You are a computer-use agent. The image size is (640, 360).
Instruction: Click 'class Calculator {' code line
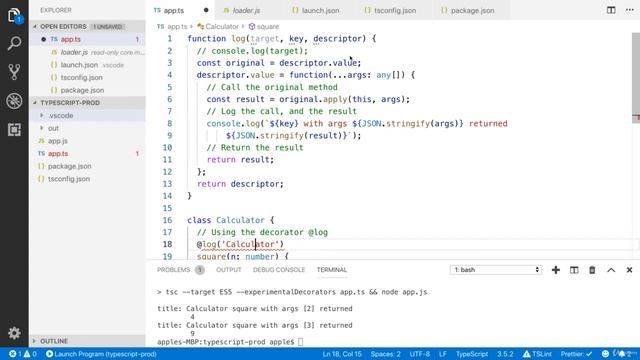[231, 220]
